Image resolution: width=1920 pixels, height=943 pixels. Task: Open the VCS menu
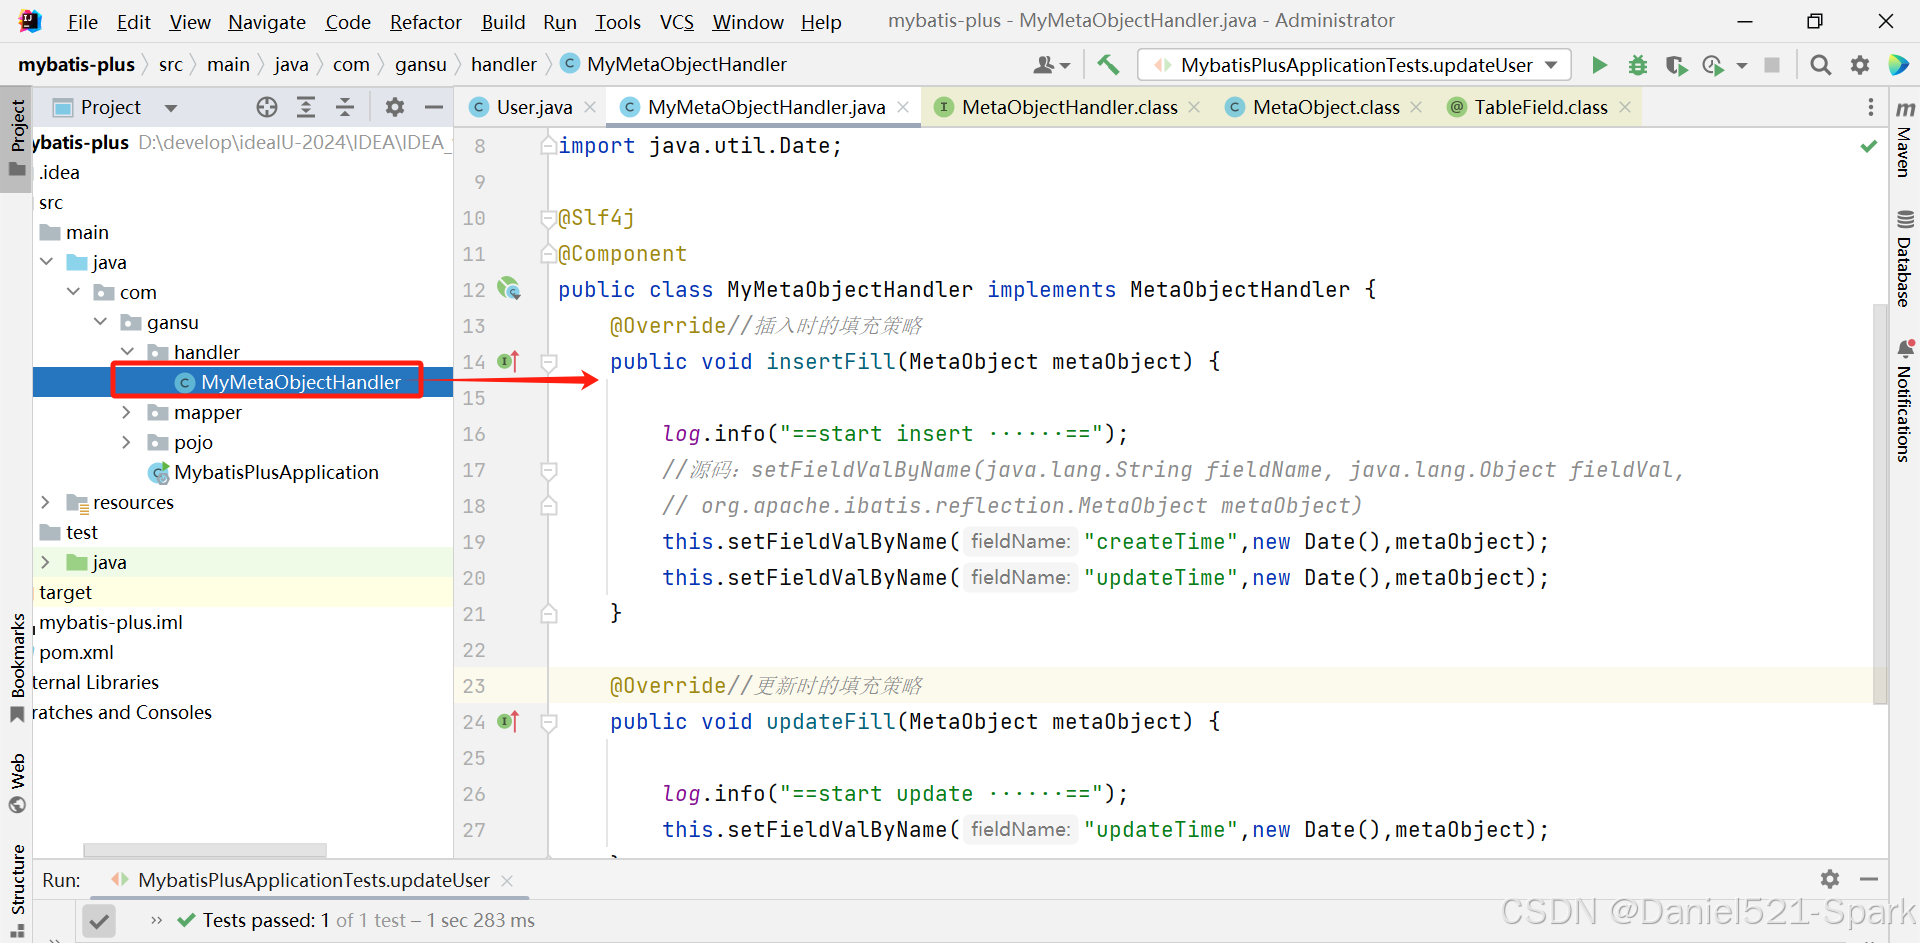677,22
